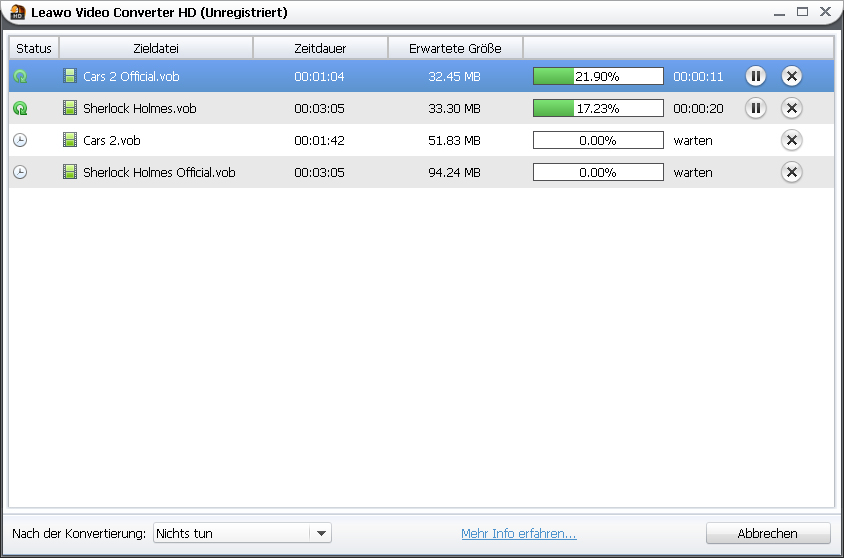Click the 'Erwartete Größe' column header
Image resolution: width=844 pixels, height=558 pixels.
(455, 48)
